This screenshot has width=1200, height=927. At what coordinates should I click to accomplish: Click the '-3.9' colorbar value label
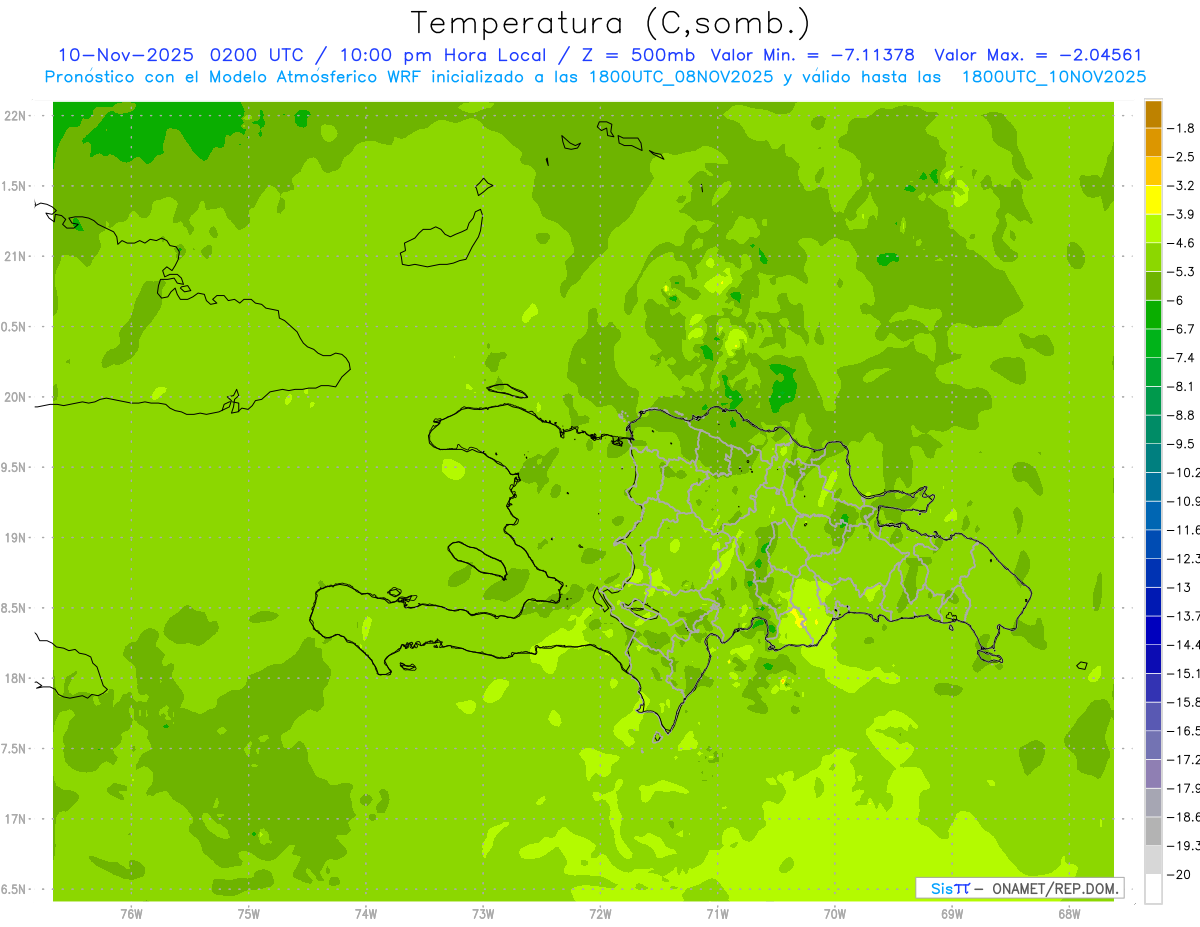[1181, 214]
